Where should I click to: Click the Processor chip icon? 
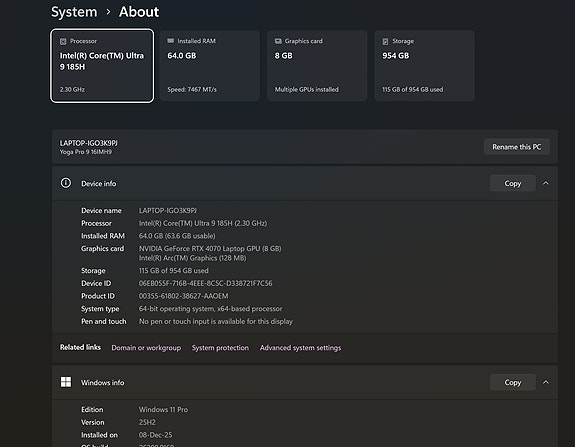(x=63, y=41)
